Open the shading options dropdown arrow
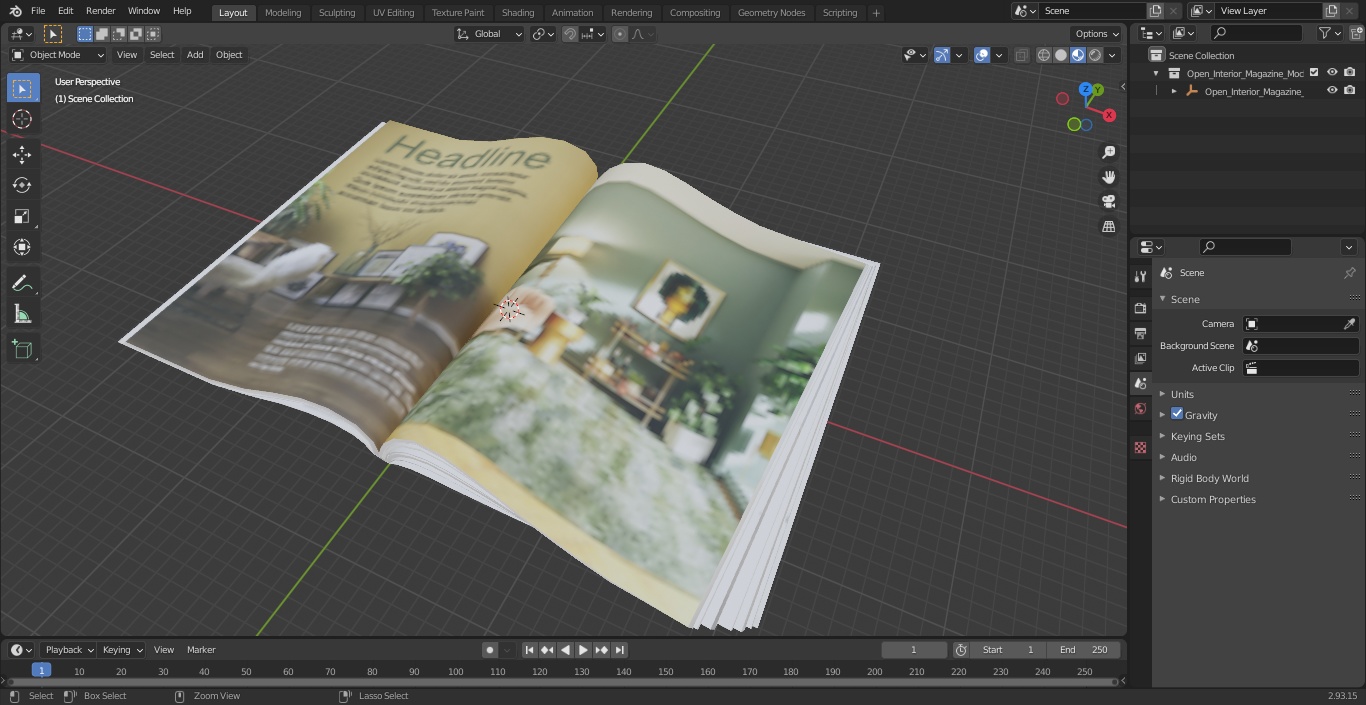 click(1112, 55)
